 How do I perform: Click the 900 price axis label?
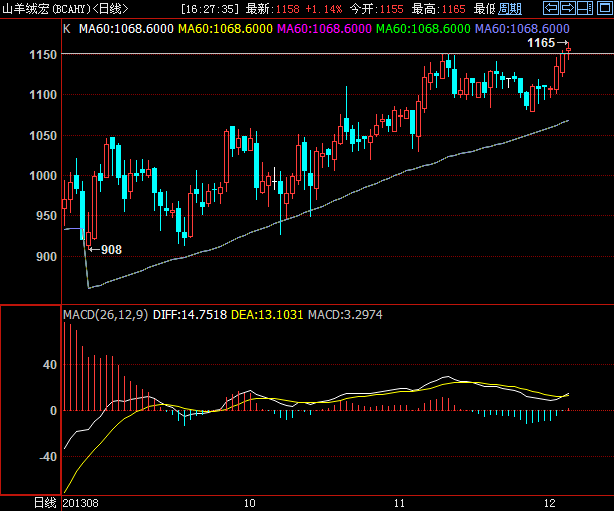[46, 257]
